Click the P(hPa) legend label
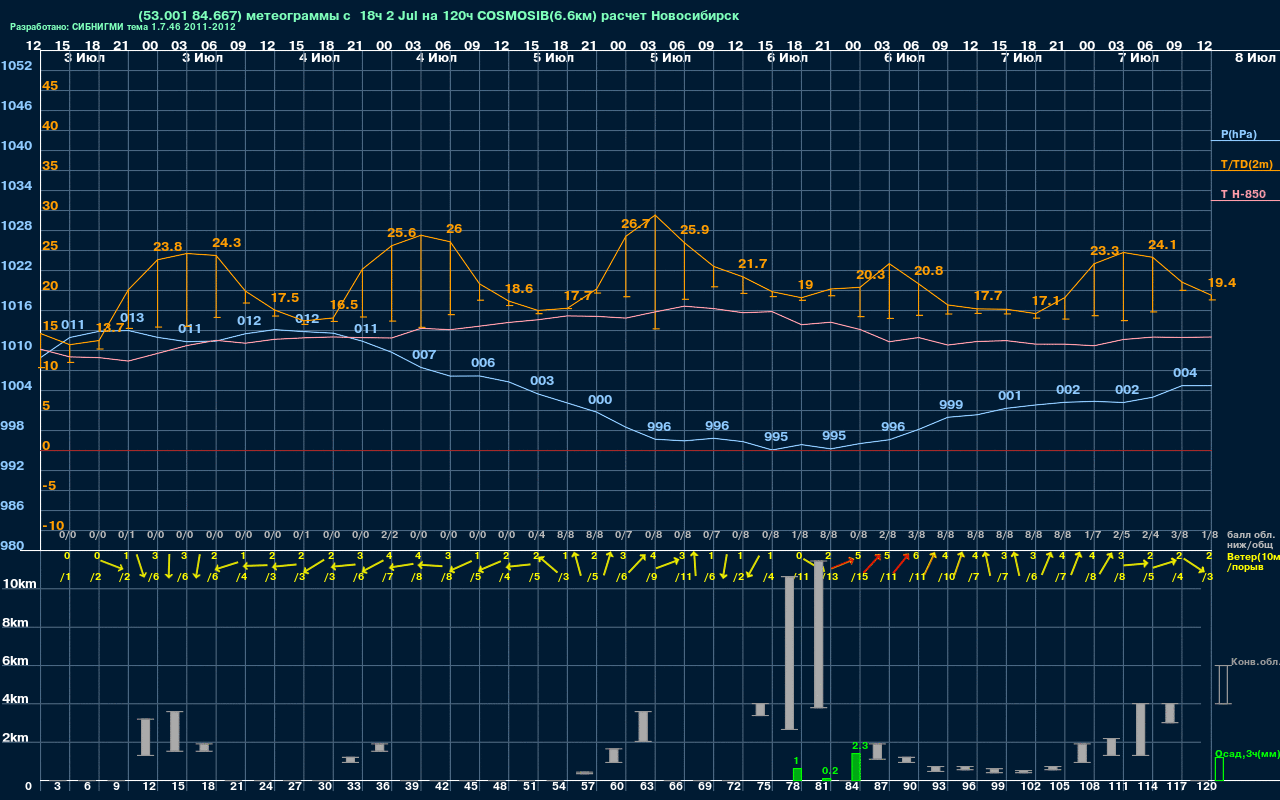Viewport: 1280px width, 800px height. tap(1238, 134)
